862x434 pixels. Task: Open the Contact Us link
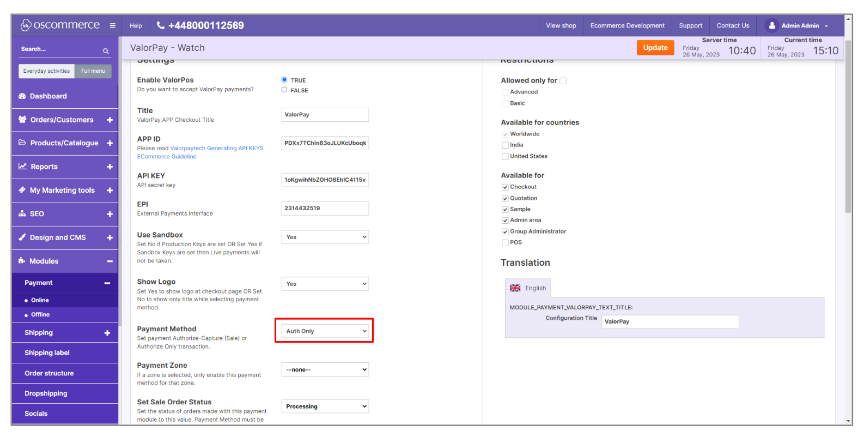[733, 25]
